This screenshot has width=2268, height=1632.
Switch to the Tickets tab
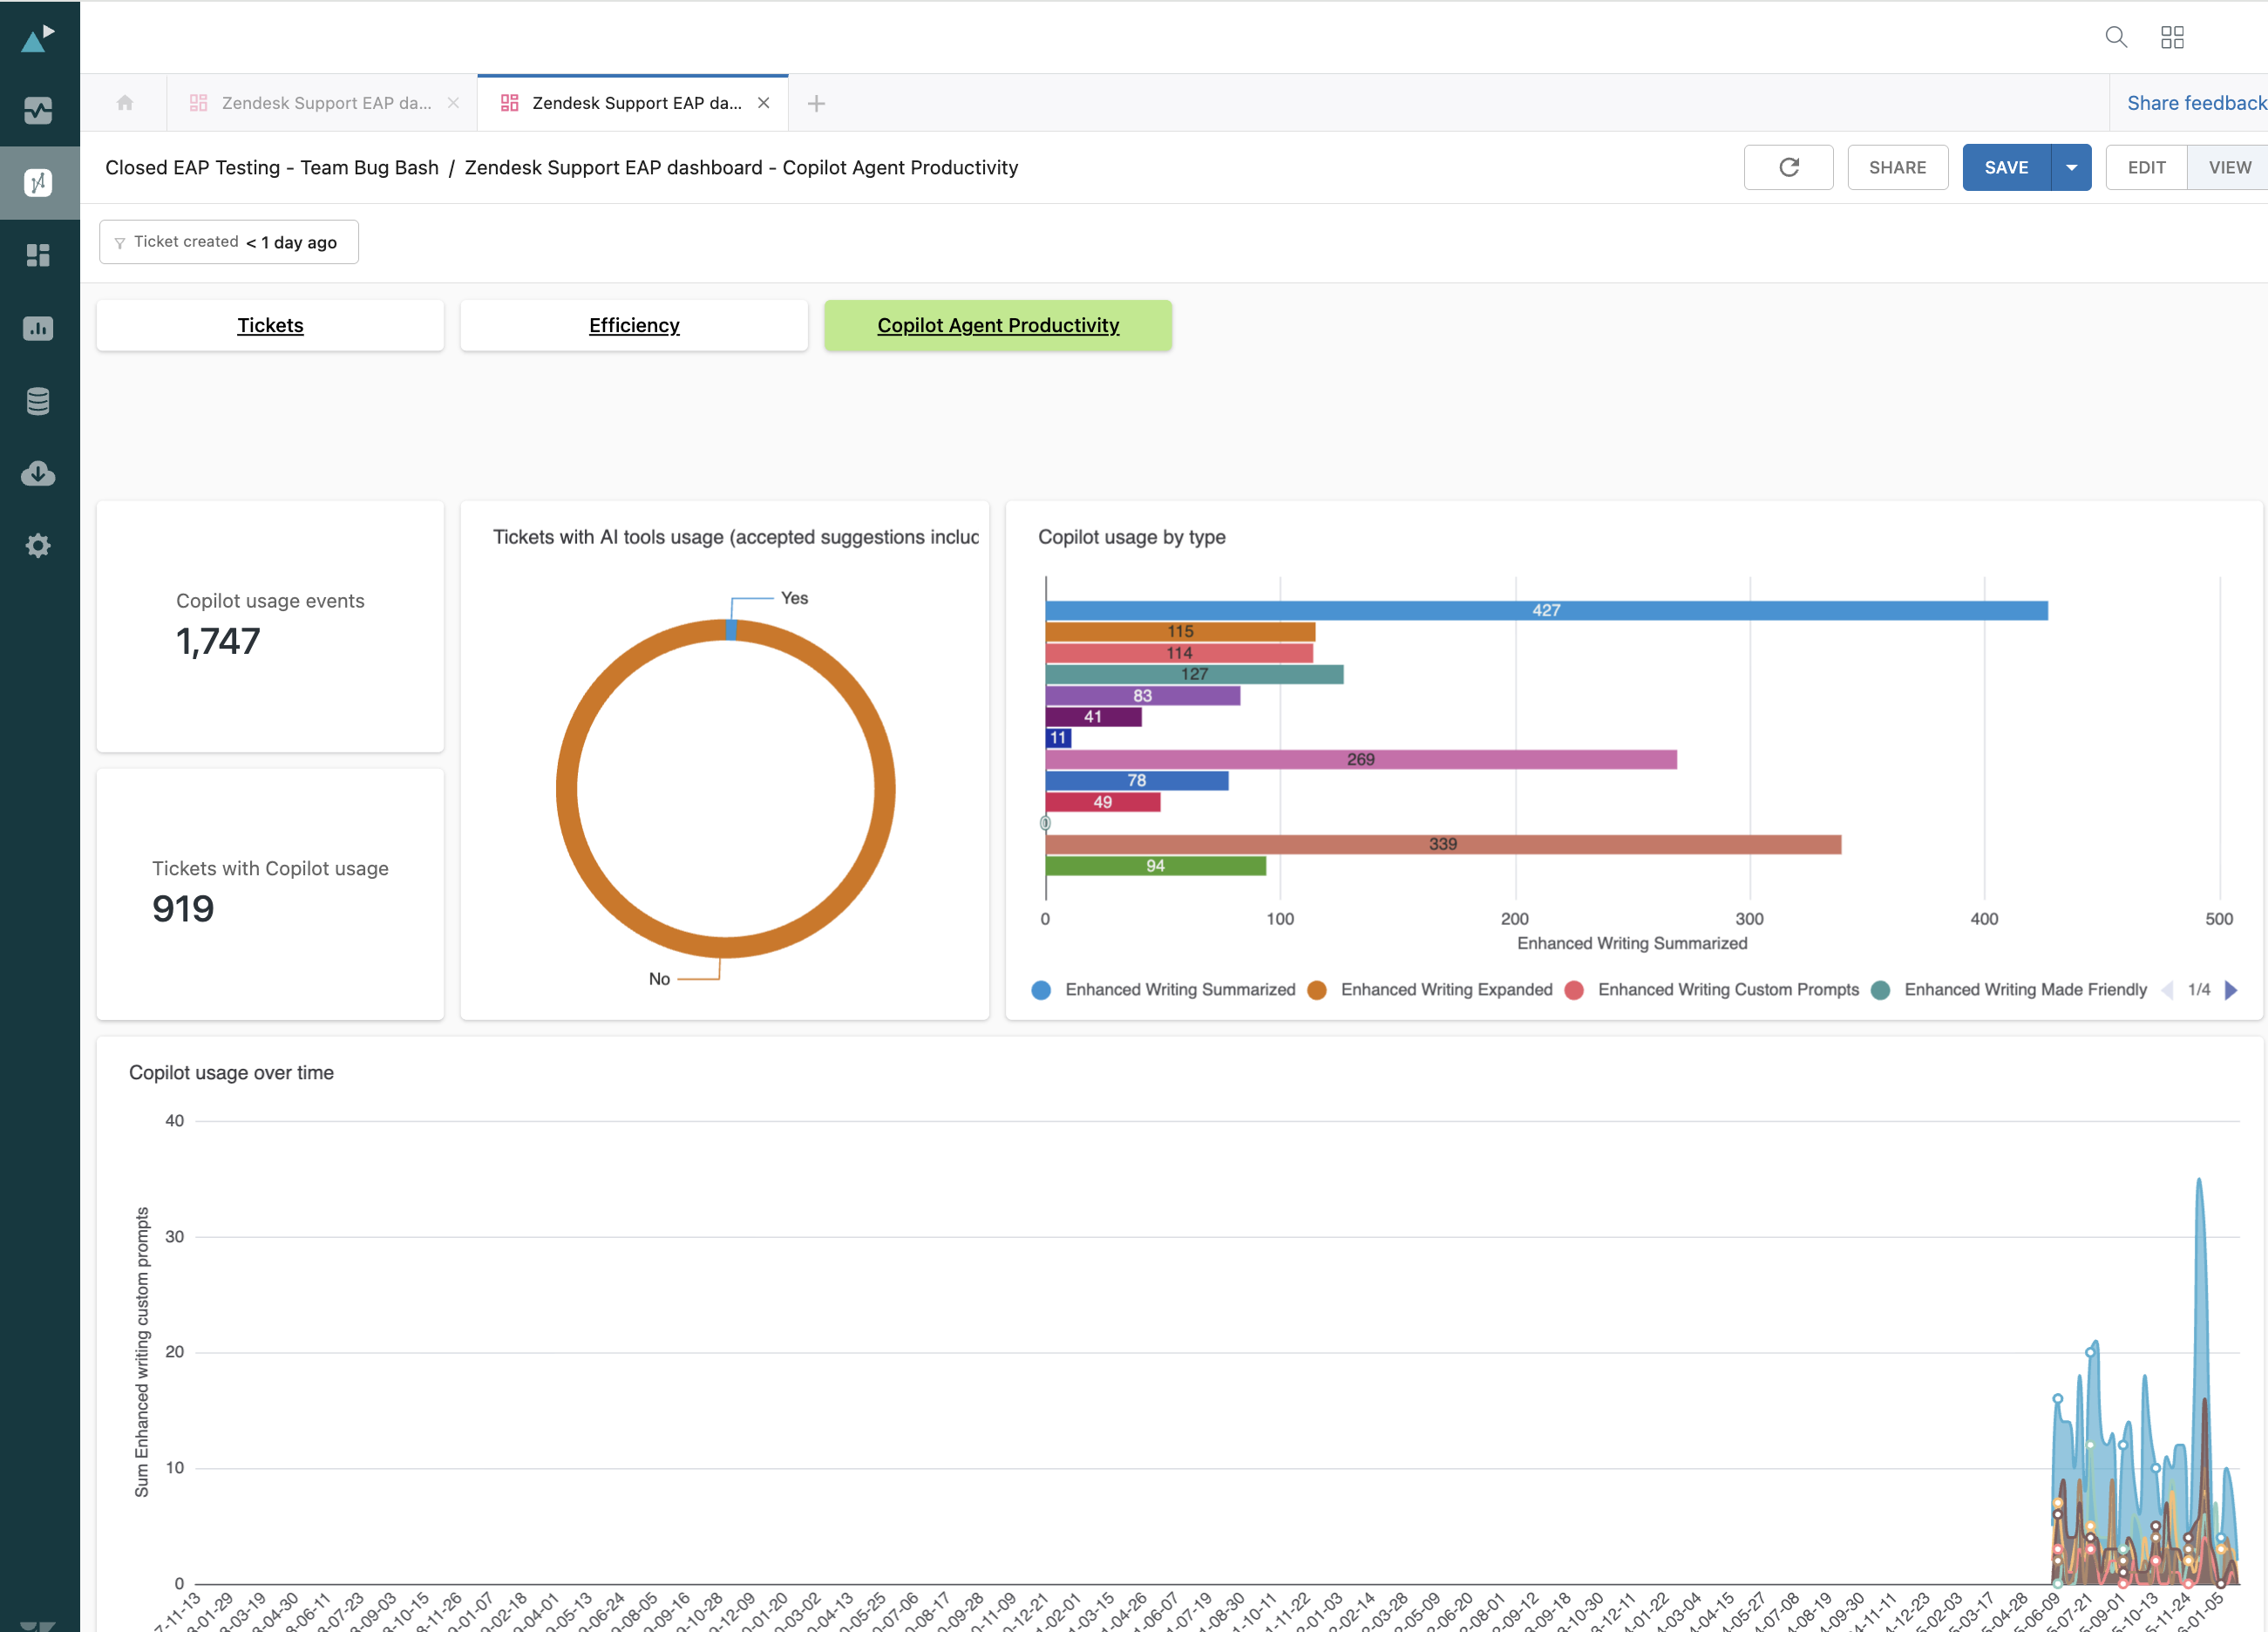tap(270, 325)
